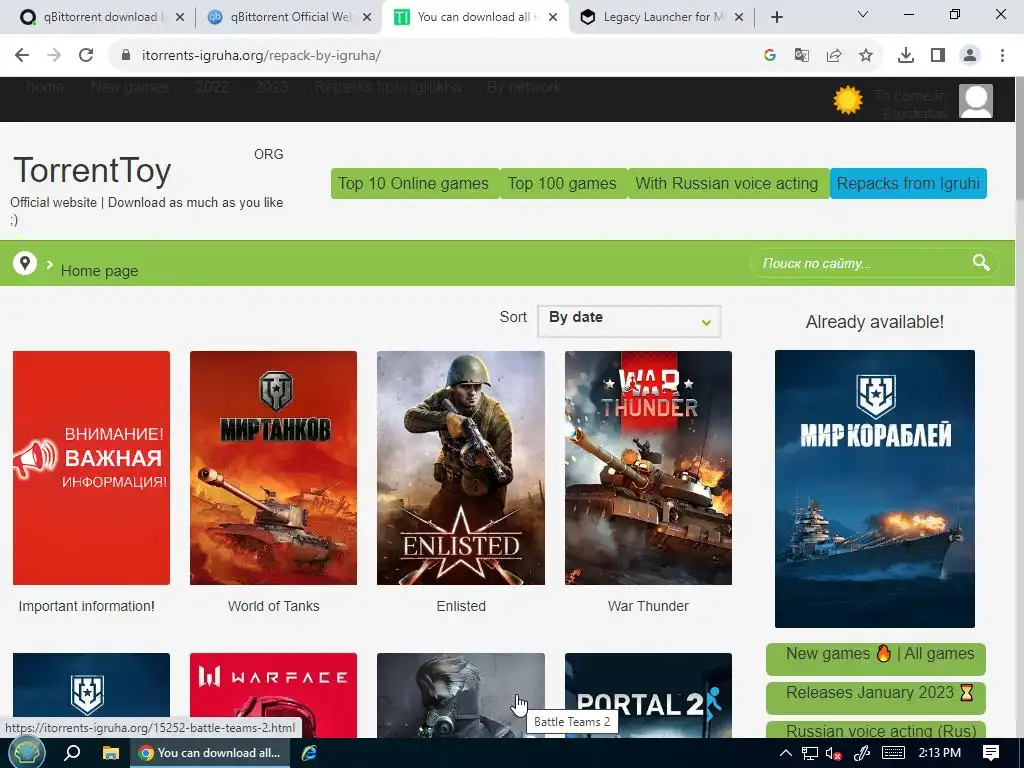Select the You can download all tab
Screen dimensions: 1024x768
point(473,17)
